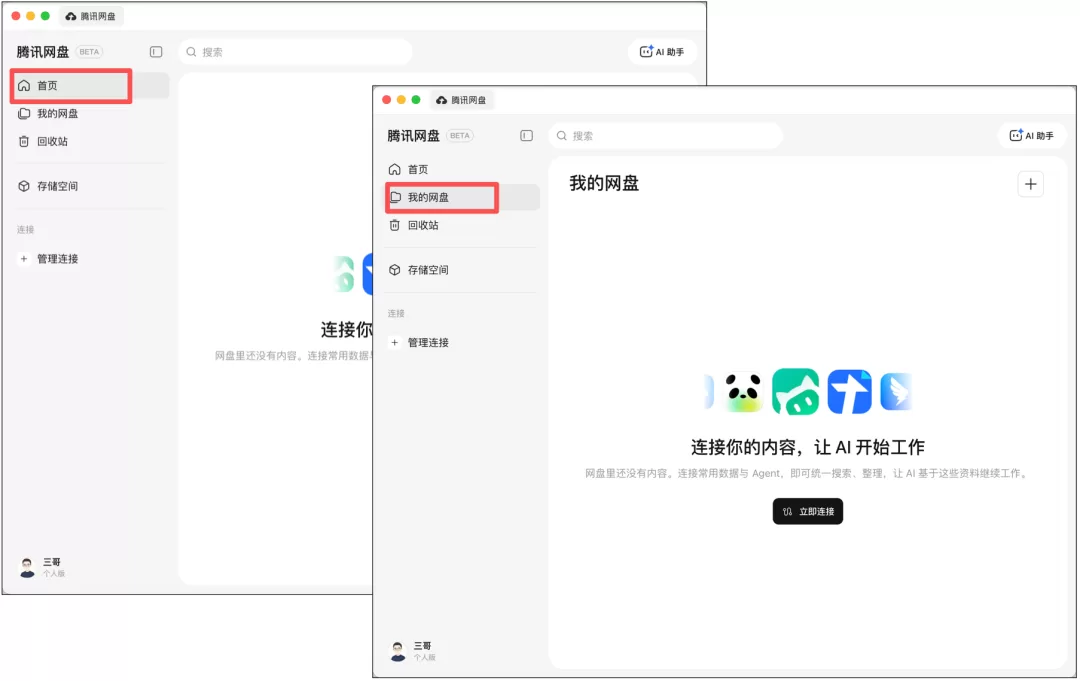Click the BETA badge in the front window
This screenshot has width=1080, height=681.
coord(459,136)
